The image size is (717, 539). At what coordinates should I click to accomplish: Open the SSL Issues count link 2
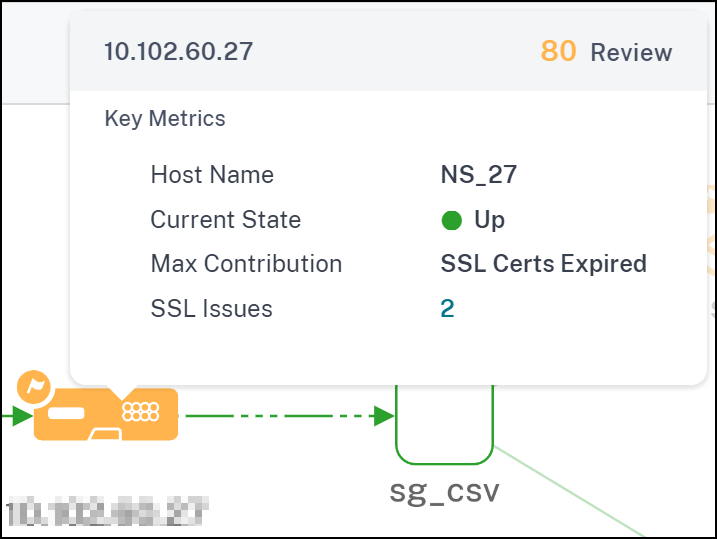(447, 309)
